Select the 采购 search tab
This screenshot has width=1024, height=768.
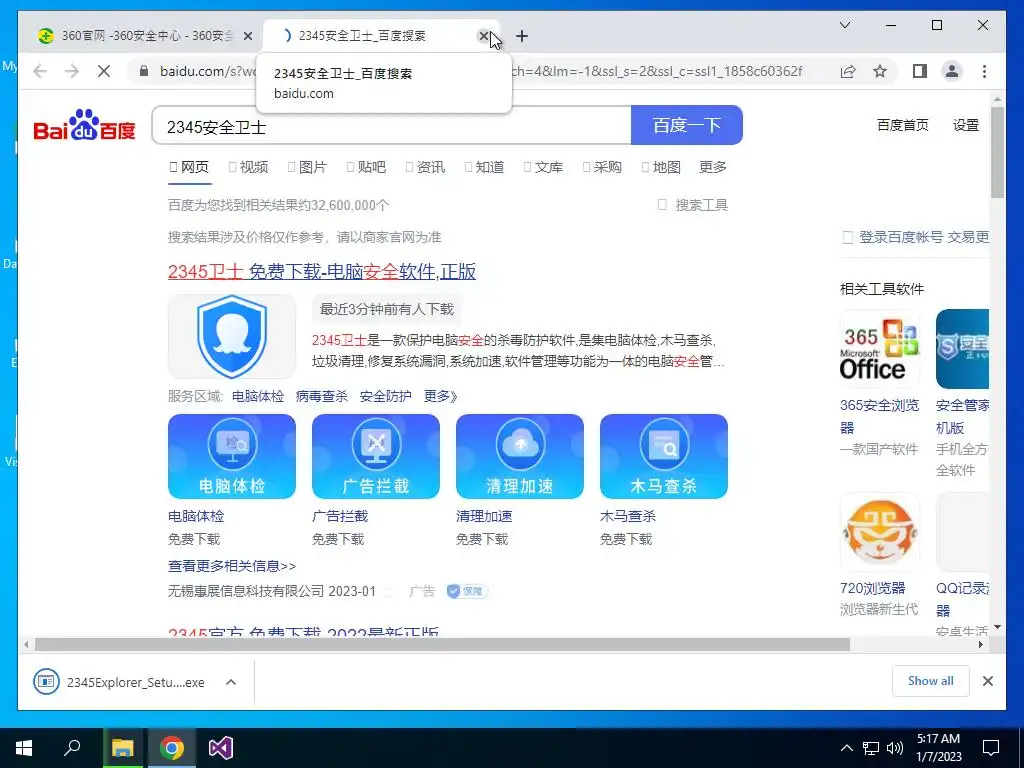pyautogui.click(x=602, y=167)
